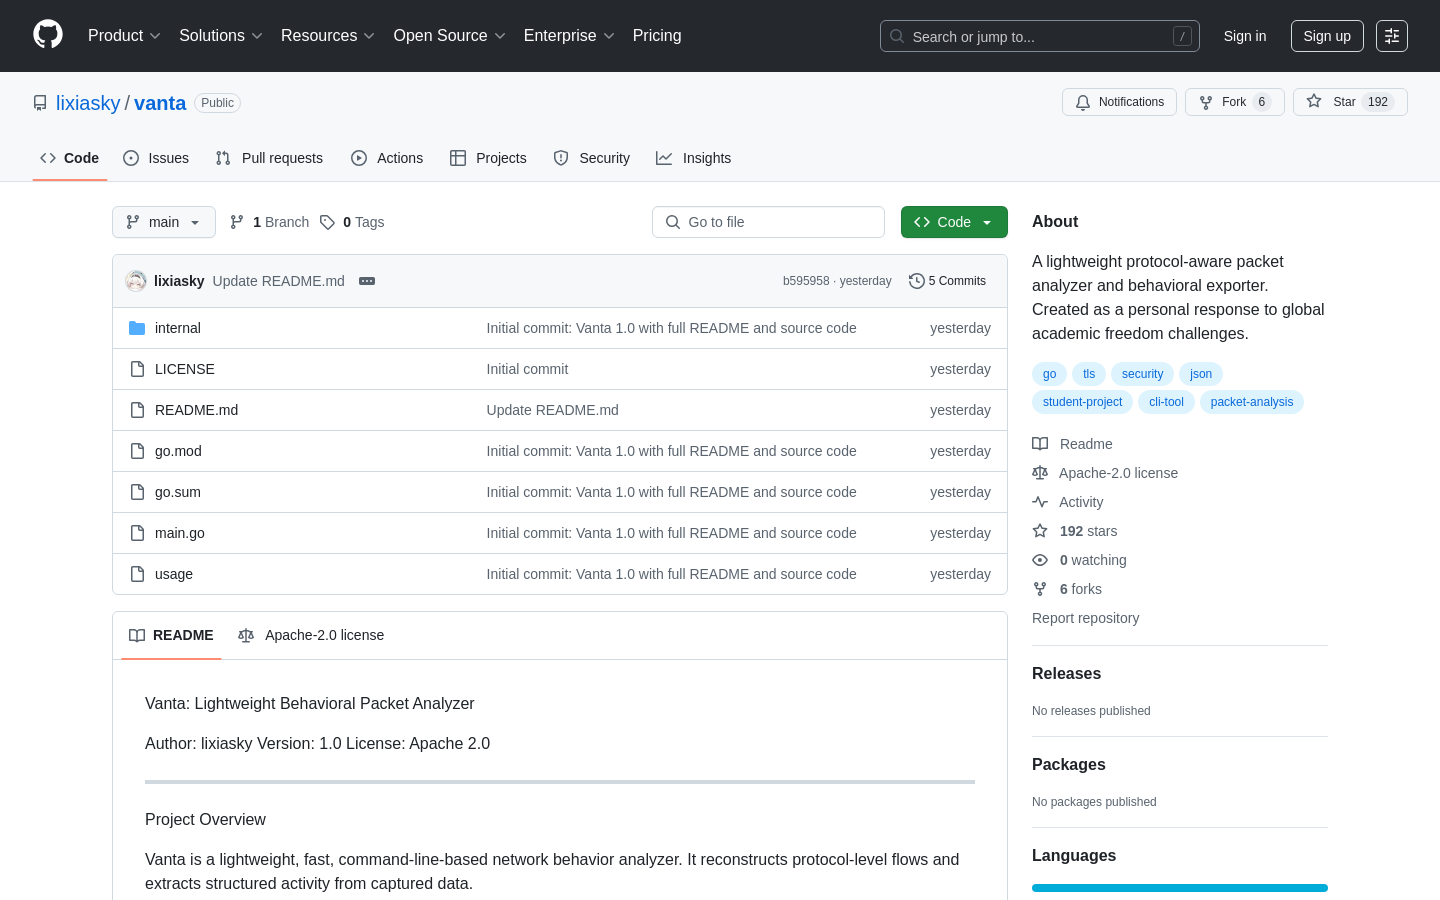Click the Notifications bell button
Screen dimensions: 1440x900
[1119, 102]
